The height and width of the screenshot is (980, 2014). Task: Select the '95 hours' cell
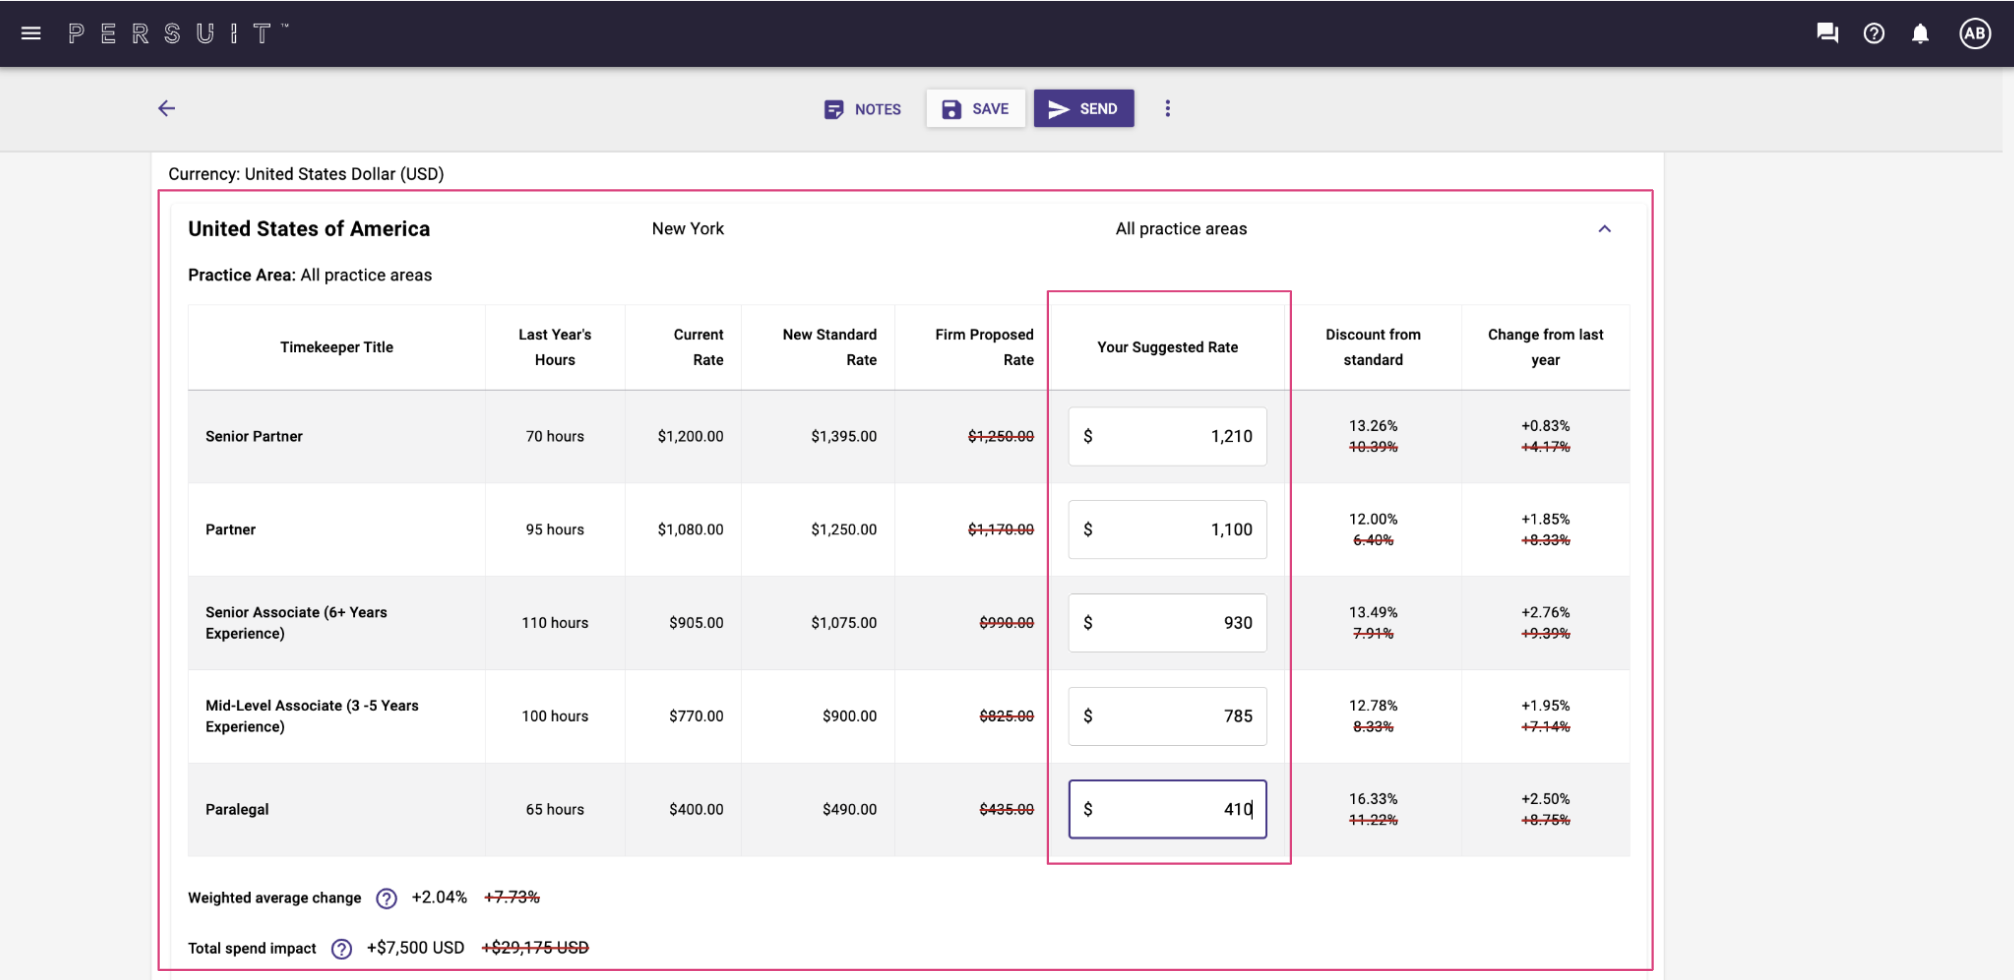(x=555, y=529)
